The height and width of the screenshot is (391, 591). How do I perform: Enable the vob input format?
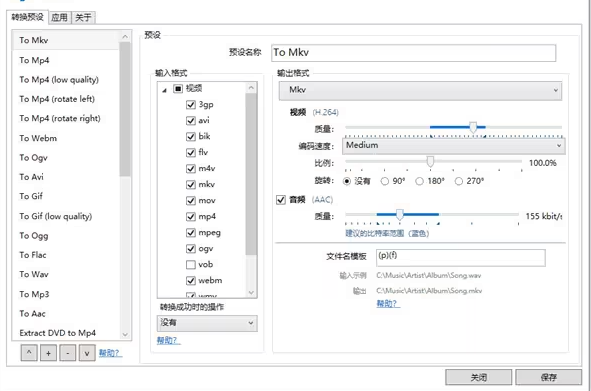point(191,265)
